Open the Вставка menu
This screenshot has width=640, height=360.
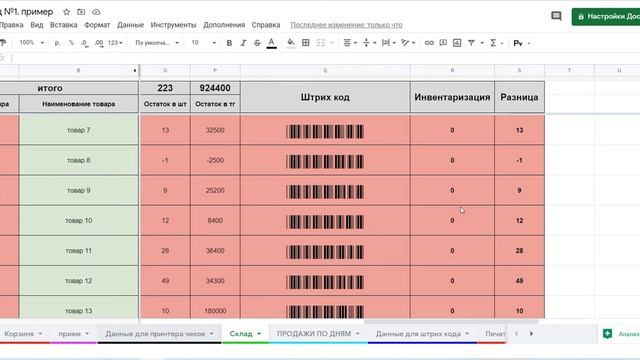coord(63,25)
